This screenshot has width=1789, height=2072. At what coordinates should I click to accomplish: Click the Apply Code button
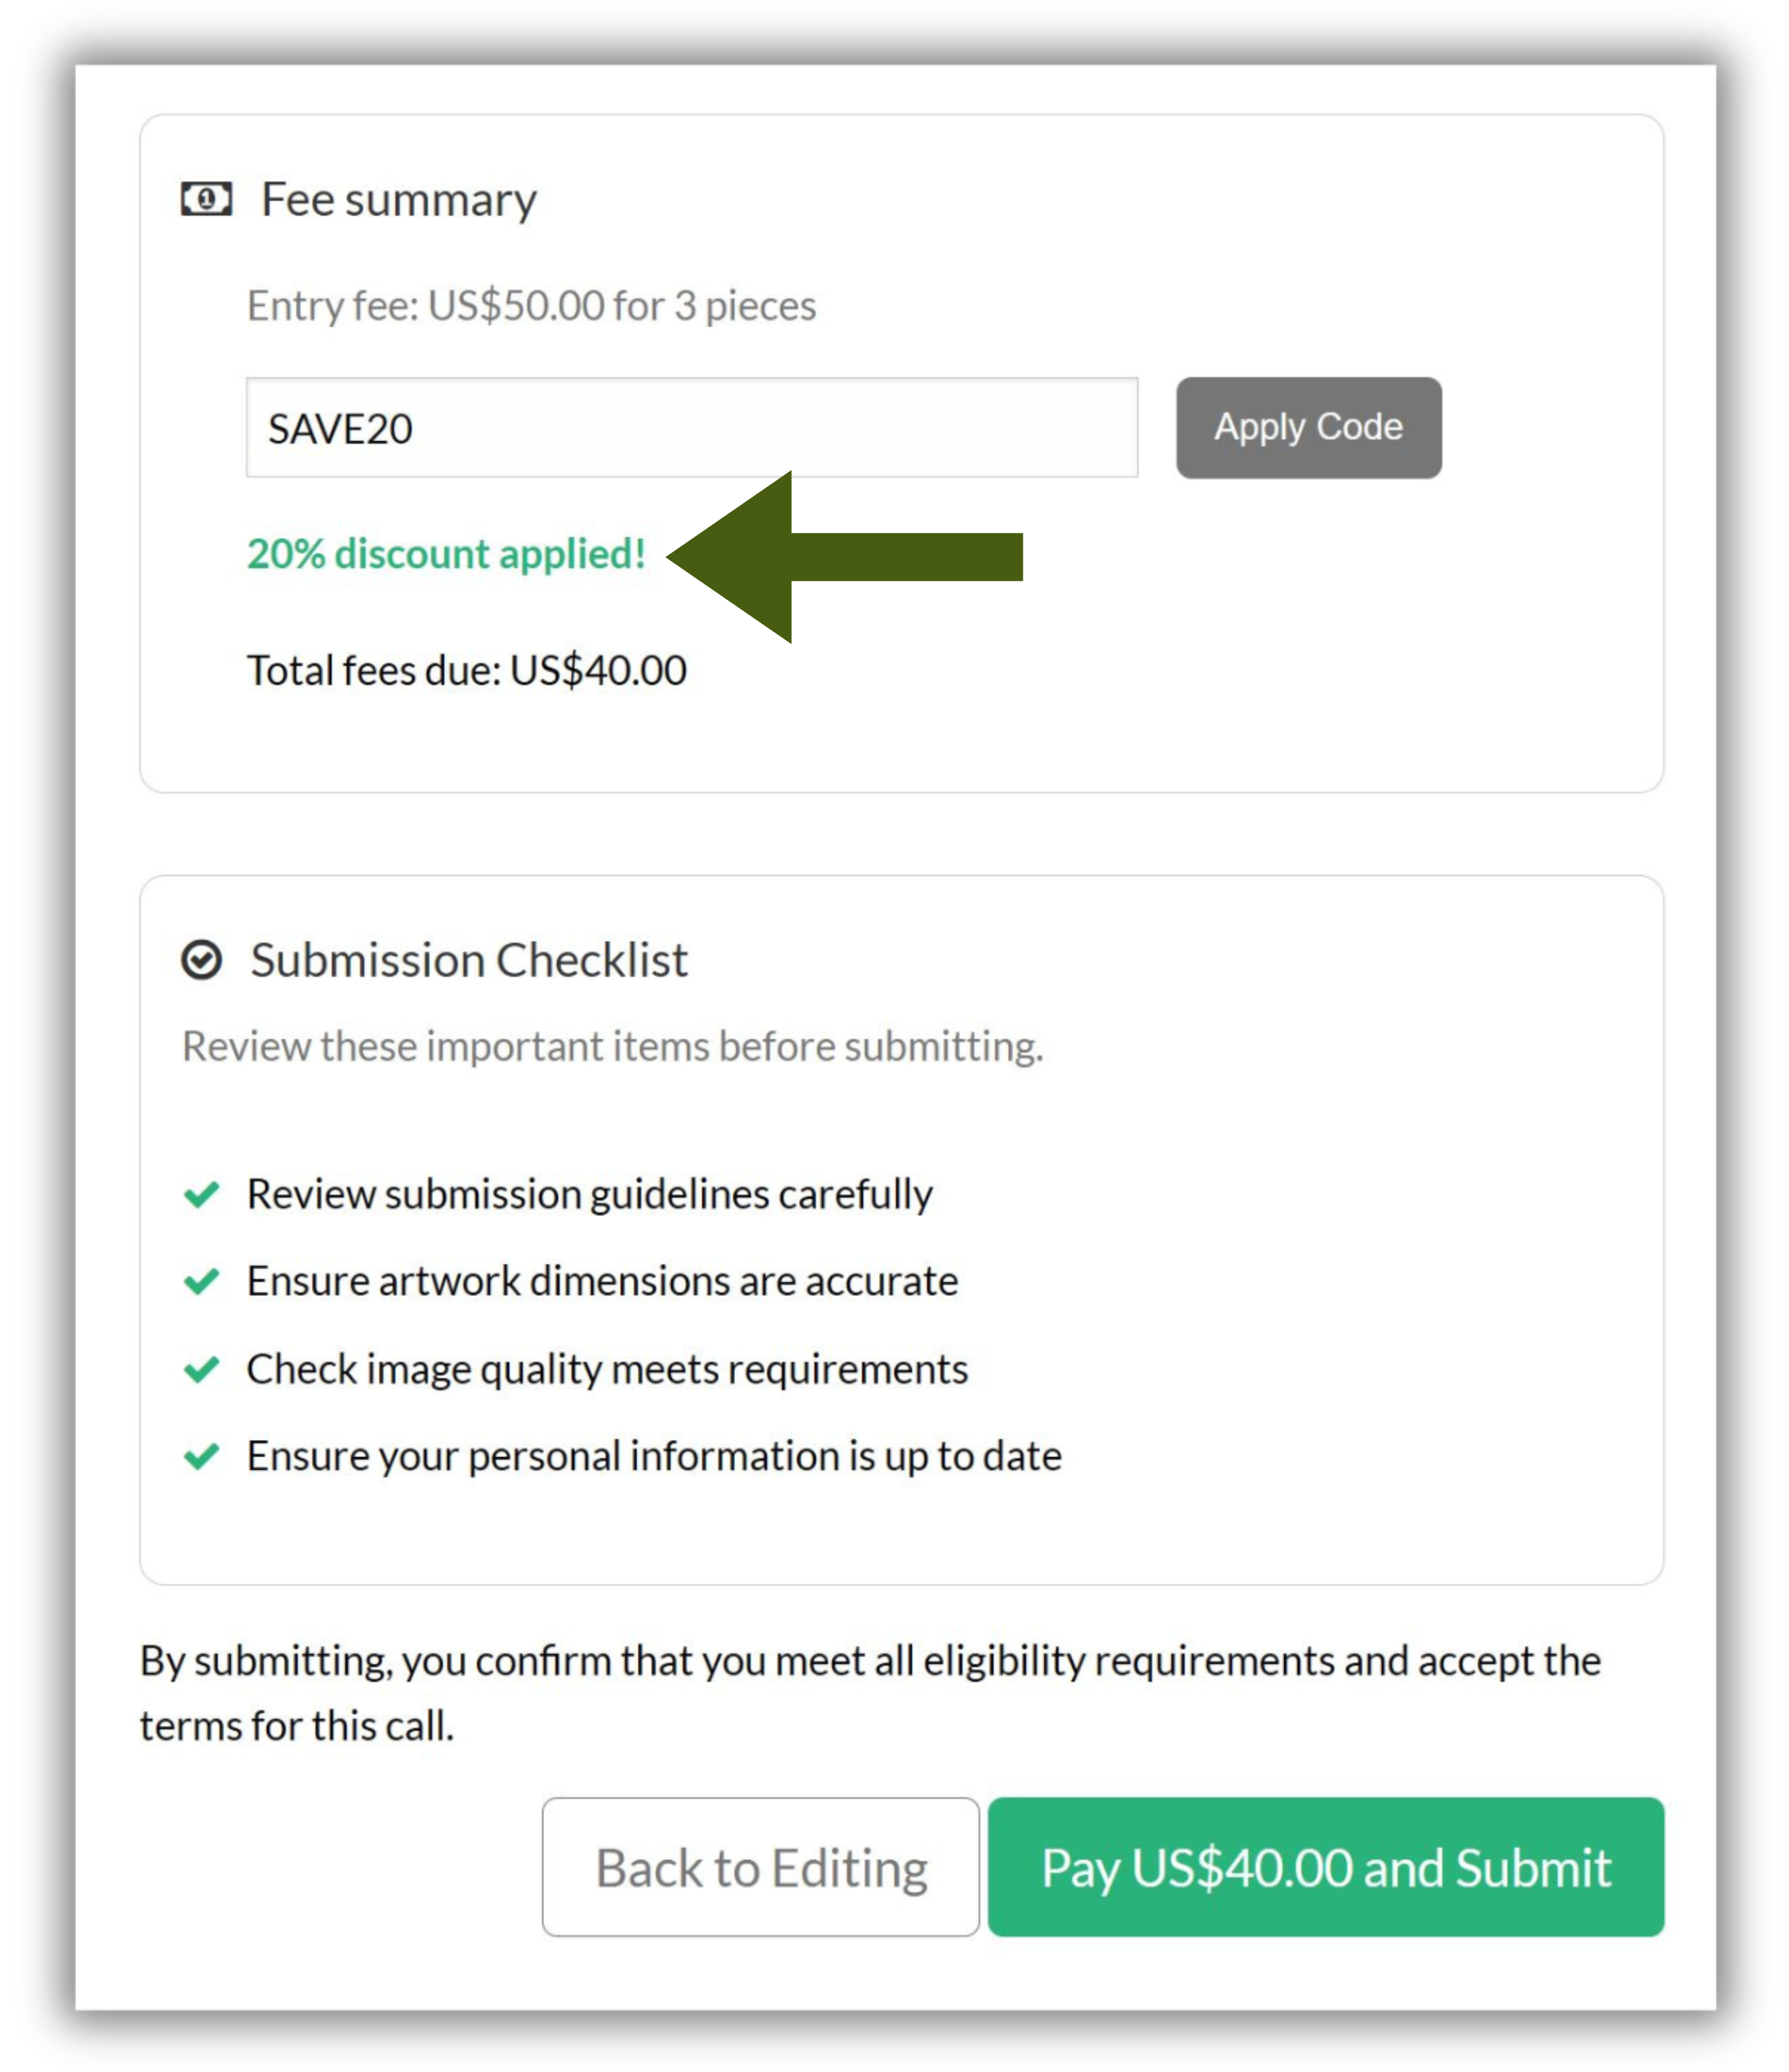1309,427
